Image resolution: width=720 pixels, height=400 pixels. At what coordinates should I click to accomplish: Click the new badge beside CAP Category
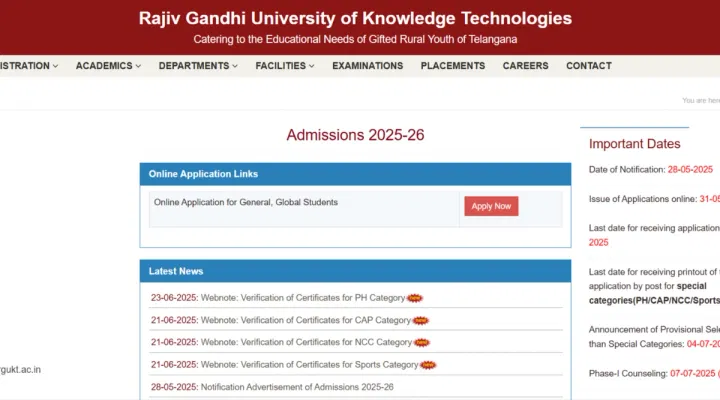click(421, 321)
